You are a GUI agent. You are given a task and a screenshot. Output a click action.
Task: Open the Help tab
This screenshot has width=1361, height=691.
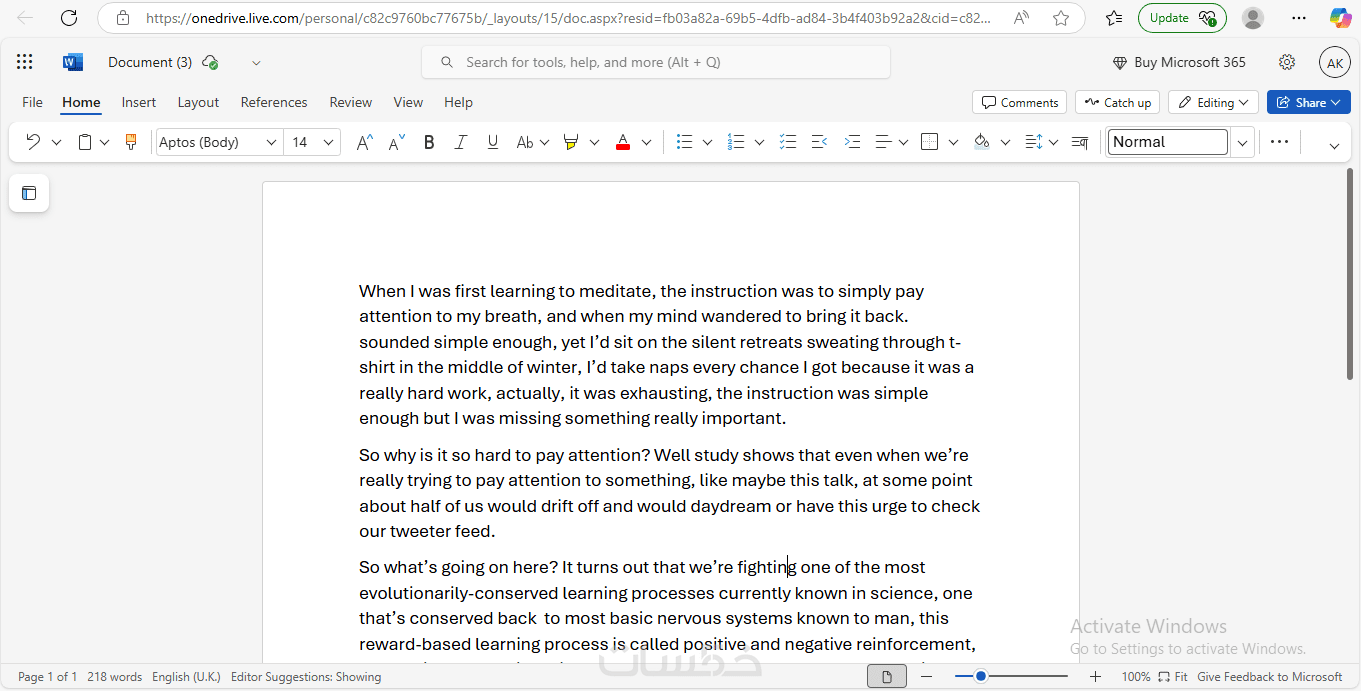click(458, 102)
